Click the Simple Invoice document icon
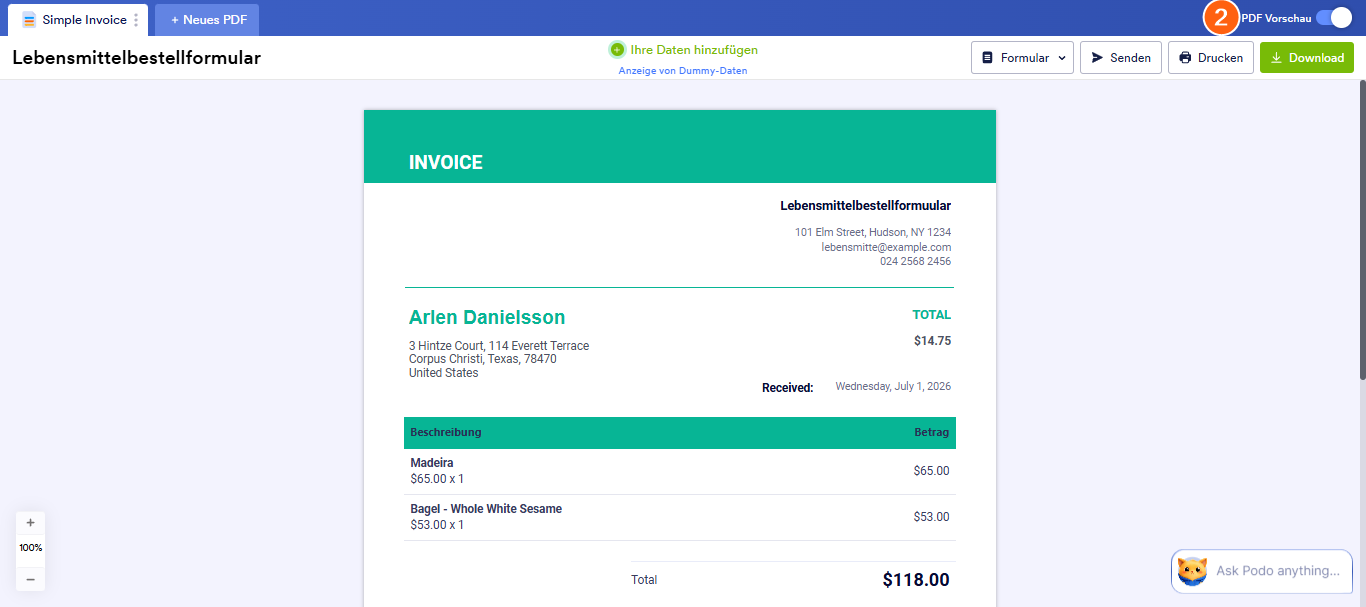 click(29, 20)
